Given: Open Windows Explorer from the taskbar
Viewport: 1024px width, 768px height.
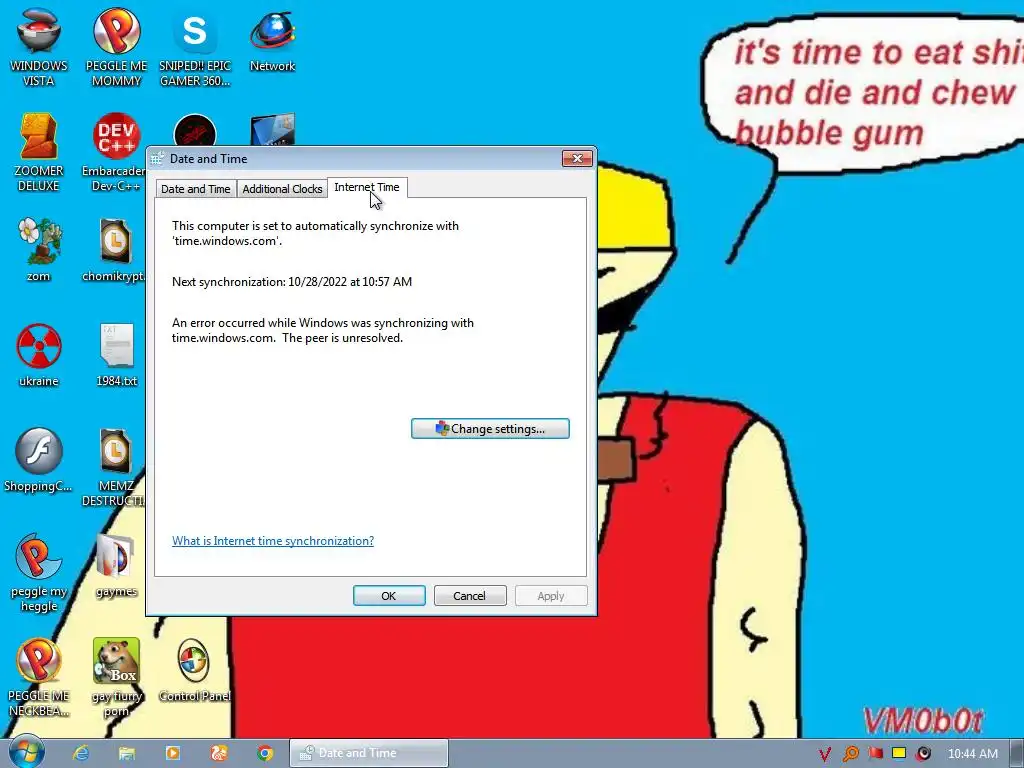Looking at the screenshot, I should (x=127, y=753).
